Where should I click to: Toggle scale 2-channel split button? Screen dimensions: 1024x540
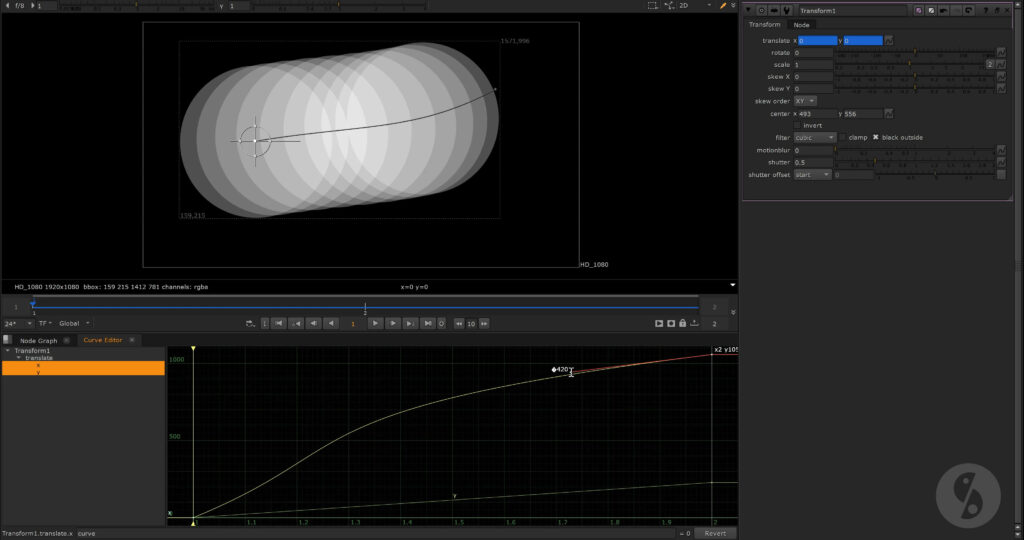pyautogui.click(x=989, y=64)
